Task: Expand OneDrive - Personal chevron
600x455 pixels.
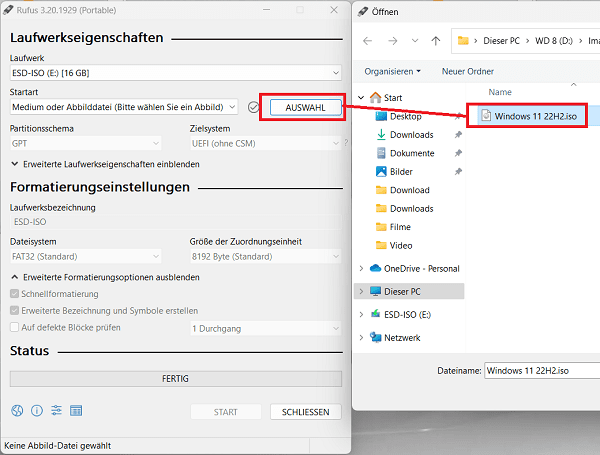Action: coord(361,269)
